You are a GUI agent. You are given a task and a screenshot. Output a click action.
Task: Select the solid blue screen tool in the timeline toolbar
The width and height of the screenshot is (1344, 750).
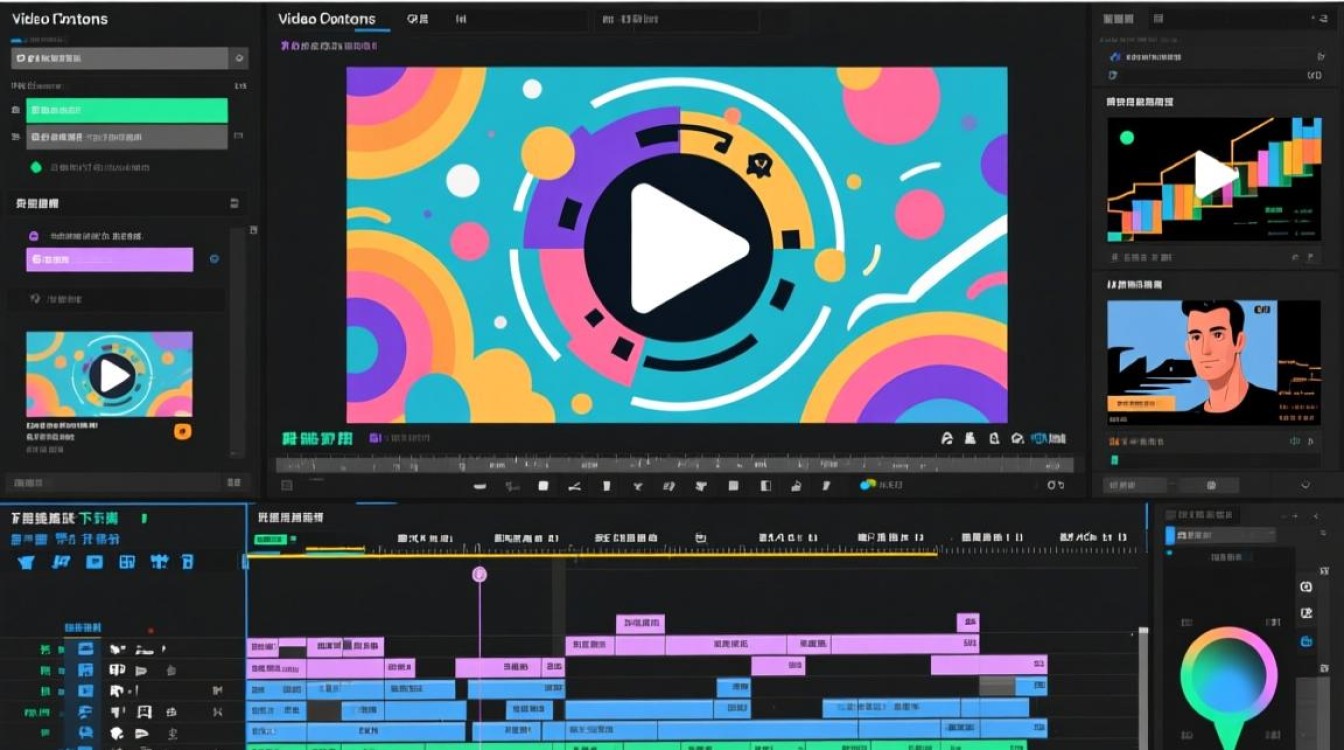(x=94, y=562)
